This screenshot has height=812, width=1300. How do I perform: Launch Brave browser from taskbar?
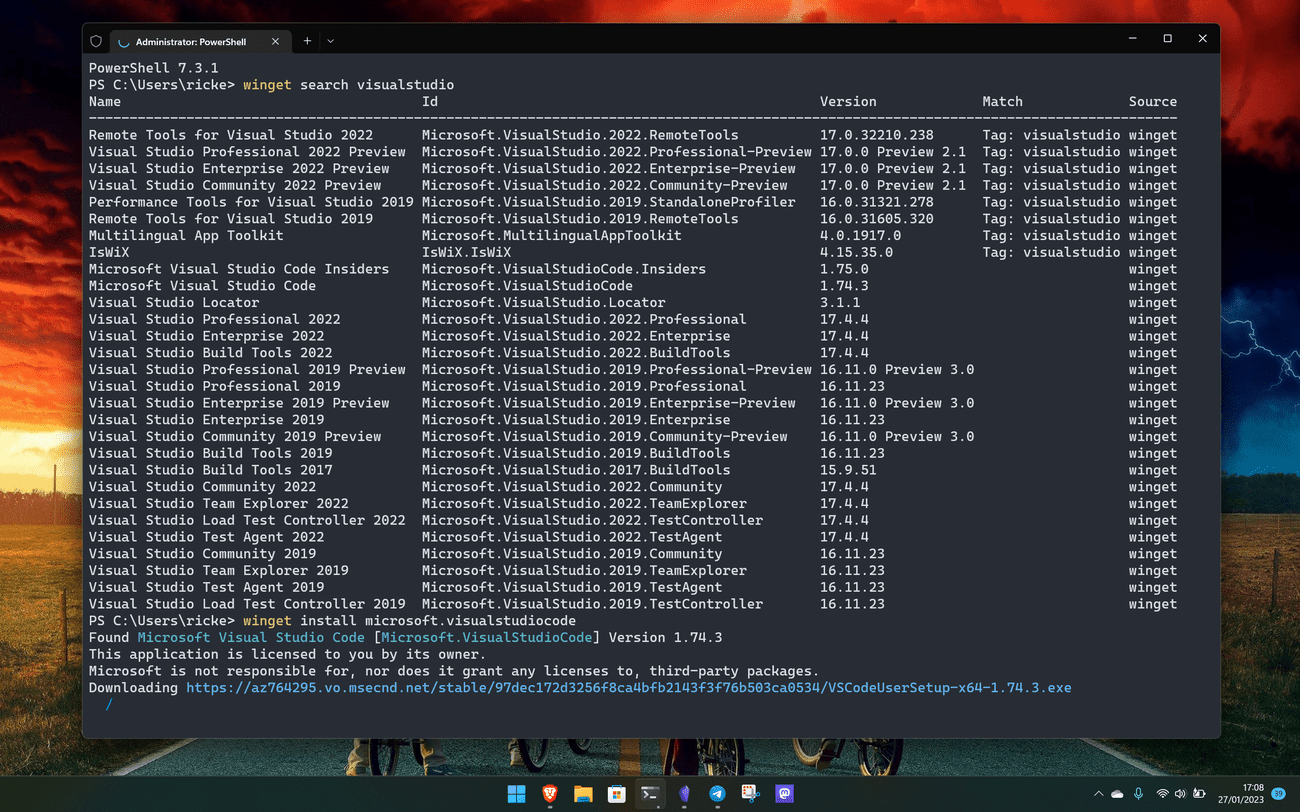coord(550,794)
